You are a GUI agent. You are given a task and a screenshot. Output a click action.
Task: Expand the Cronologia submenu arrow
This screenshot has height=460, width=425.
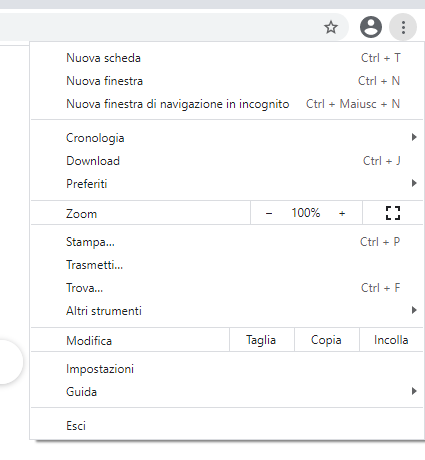(414, 137)
